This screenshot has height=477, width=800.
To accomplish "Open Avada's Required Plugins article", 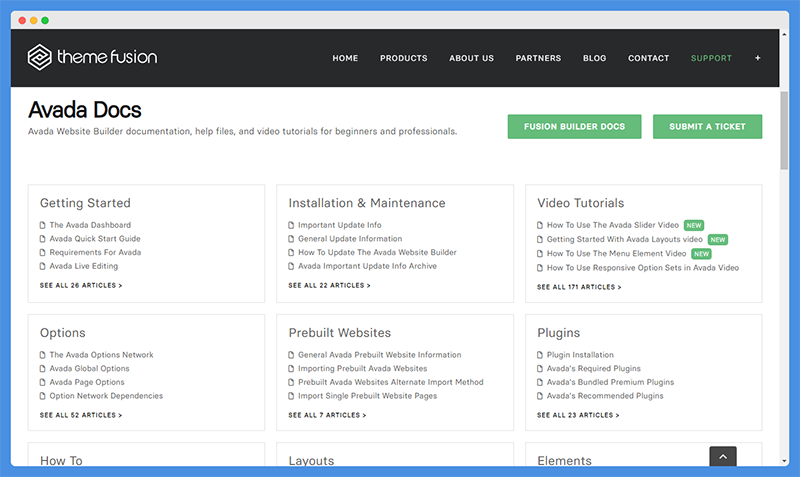I will click(x=594, y=368).
